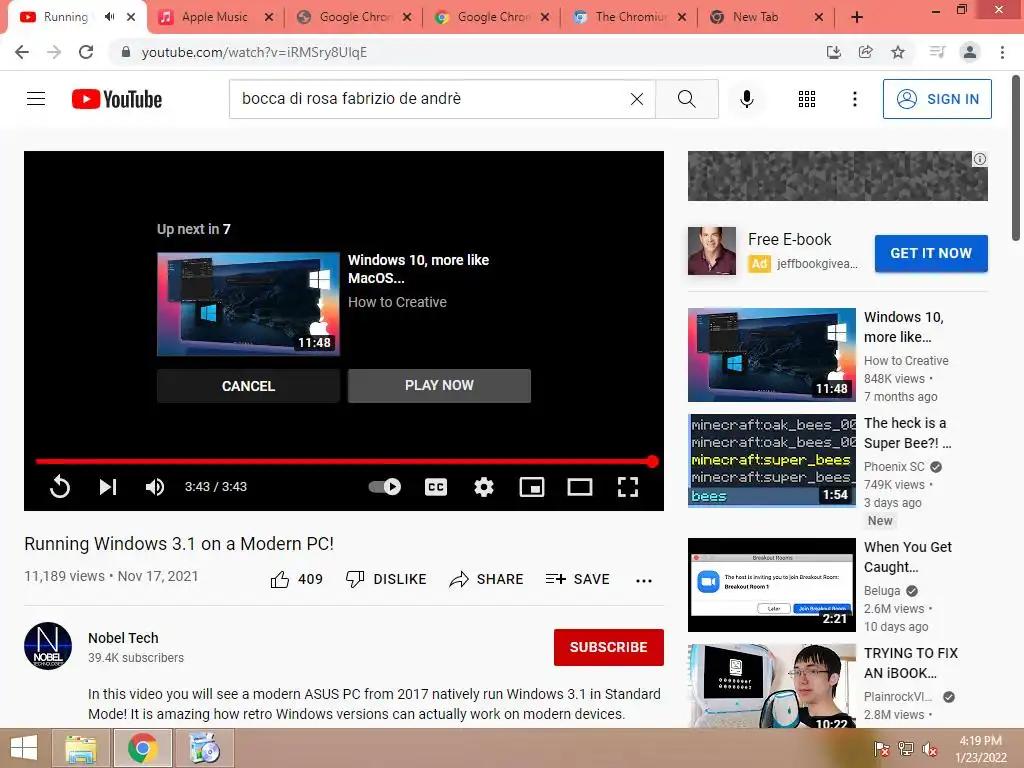Image resolution: width=1024 pixels, height=768 pixels.
Task: Open the Nobel Tech channel avatar
Action: pos(48,646)
